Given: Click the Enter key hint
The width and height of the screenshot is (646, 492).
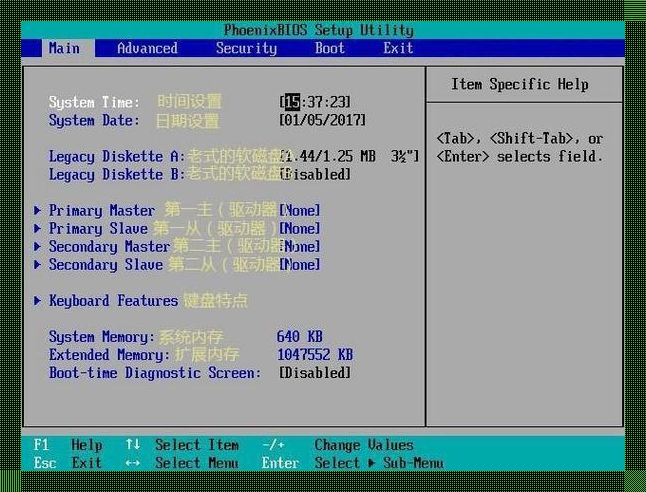Looking at the screenshot, I should pos(281,463).
